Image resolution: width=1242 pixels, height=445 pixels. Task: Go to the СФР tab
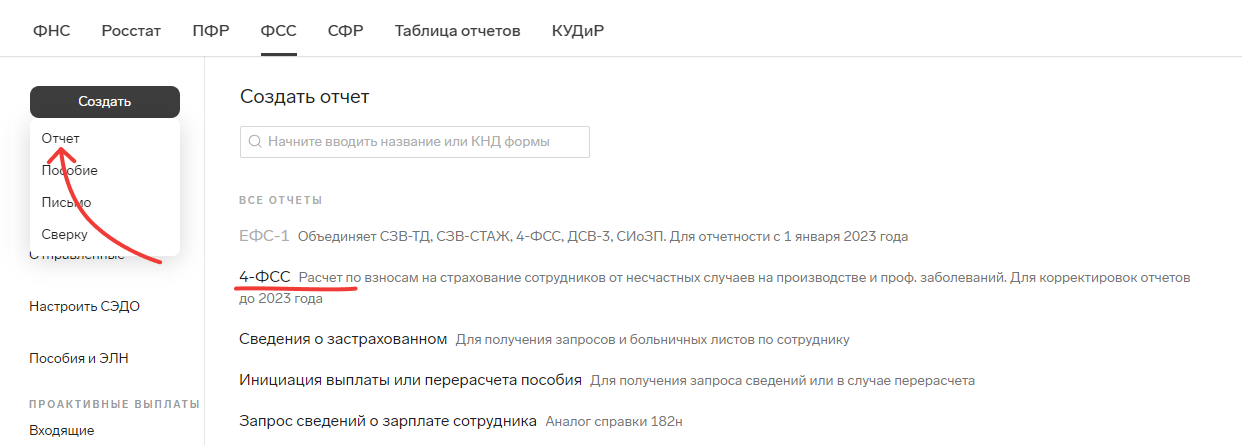[345, 30]
